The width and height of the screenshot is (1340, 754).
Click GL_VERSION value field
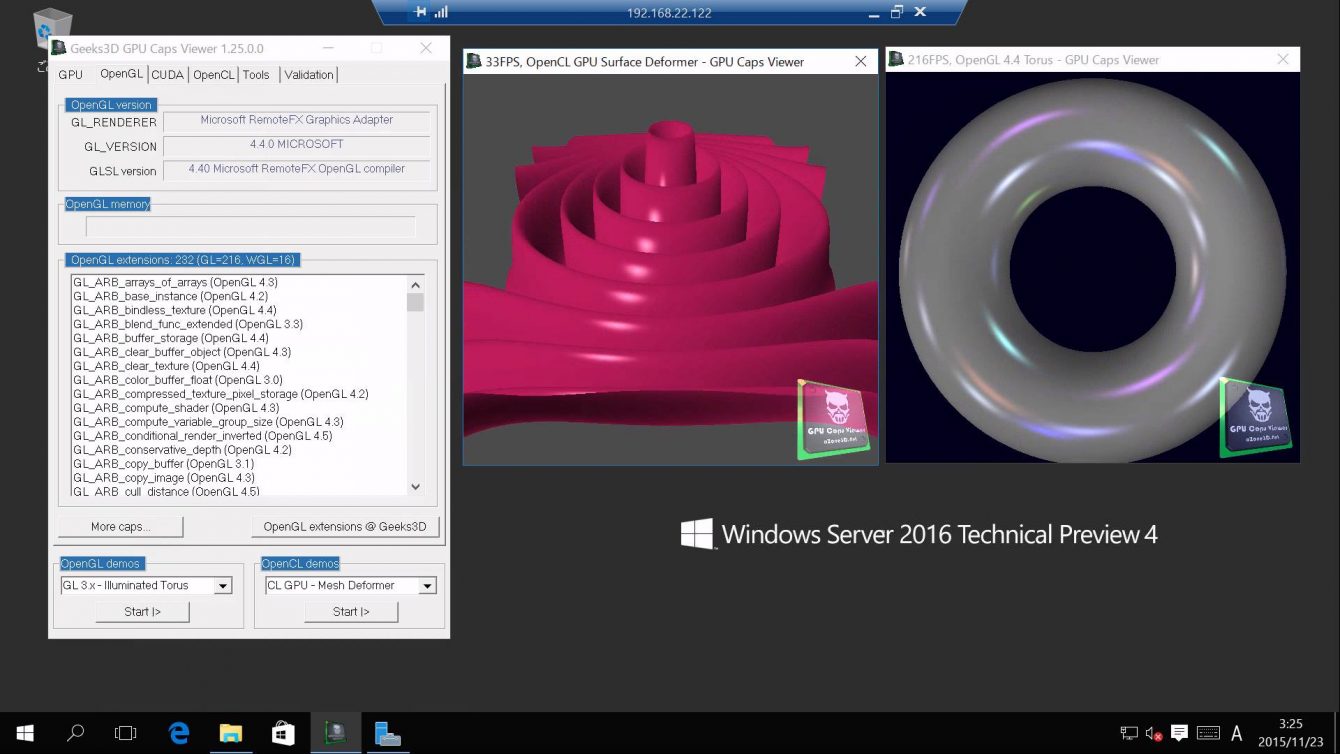click(296, 146)
